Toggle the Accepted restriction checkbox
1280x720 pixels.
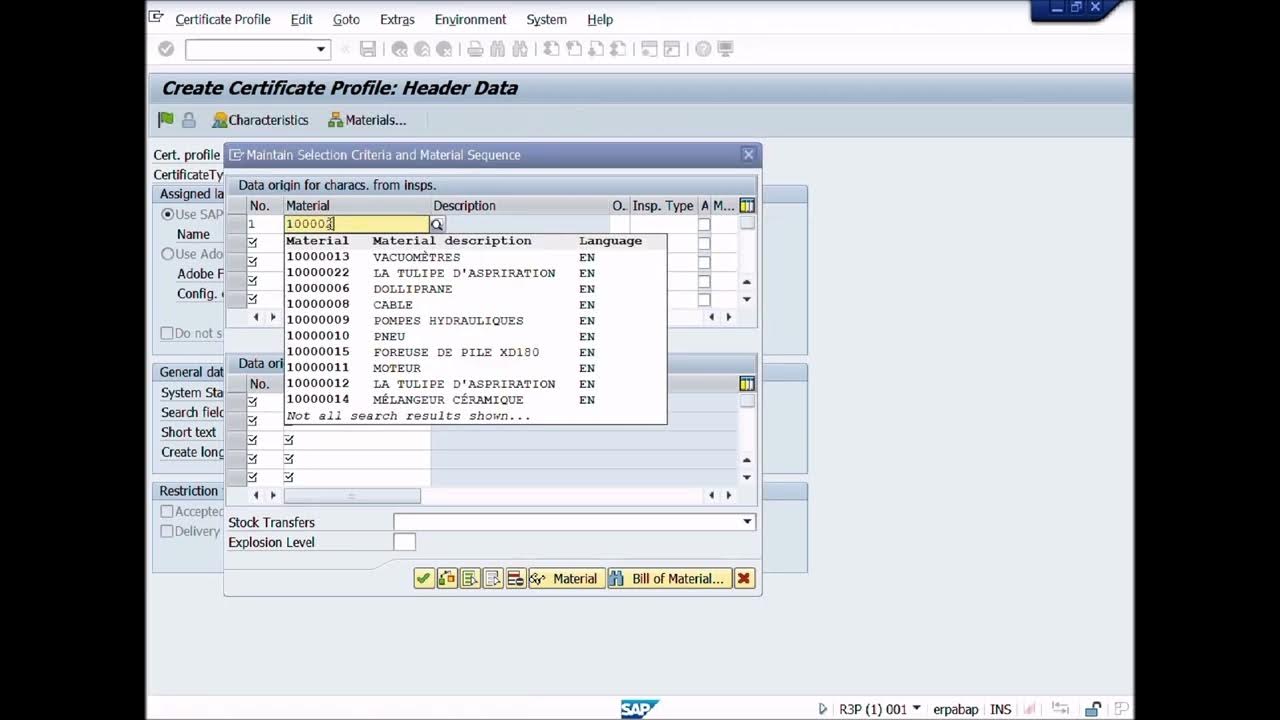tap(167, 511)
